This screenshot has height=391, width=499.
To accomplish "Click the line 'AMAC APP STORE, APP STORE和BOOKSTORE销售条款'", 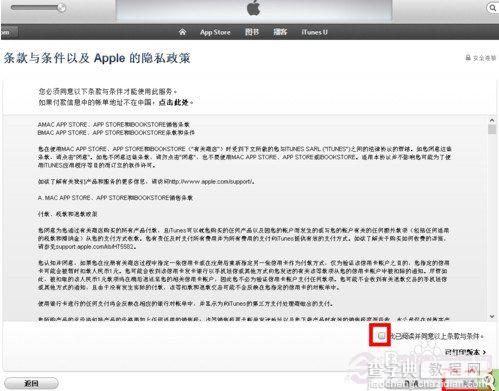I will [114, 124].
